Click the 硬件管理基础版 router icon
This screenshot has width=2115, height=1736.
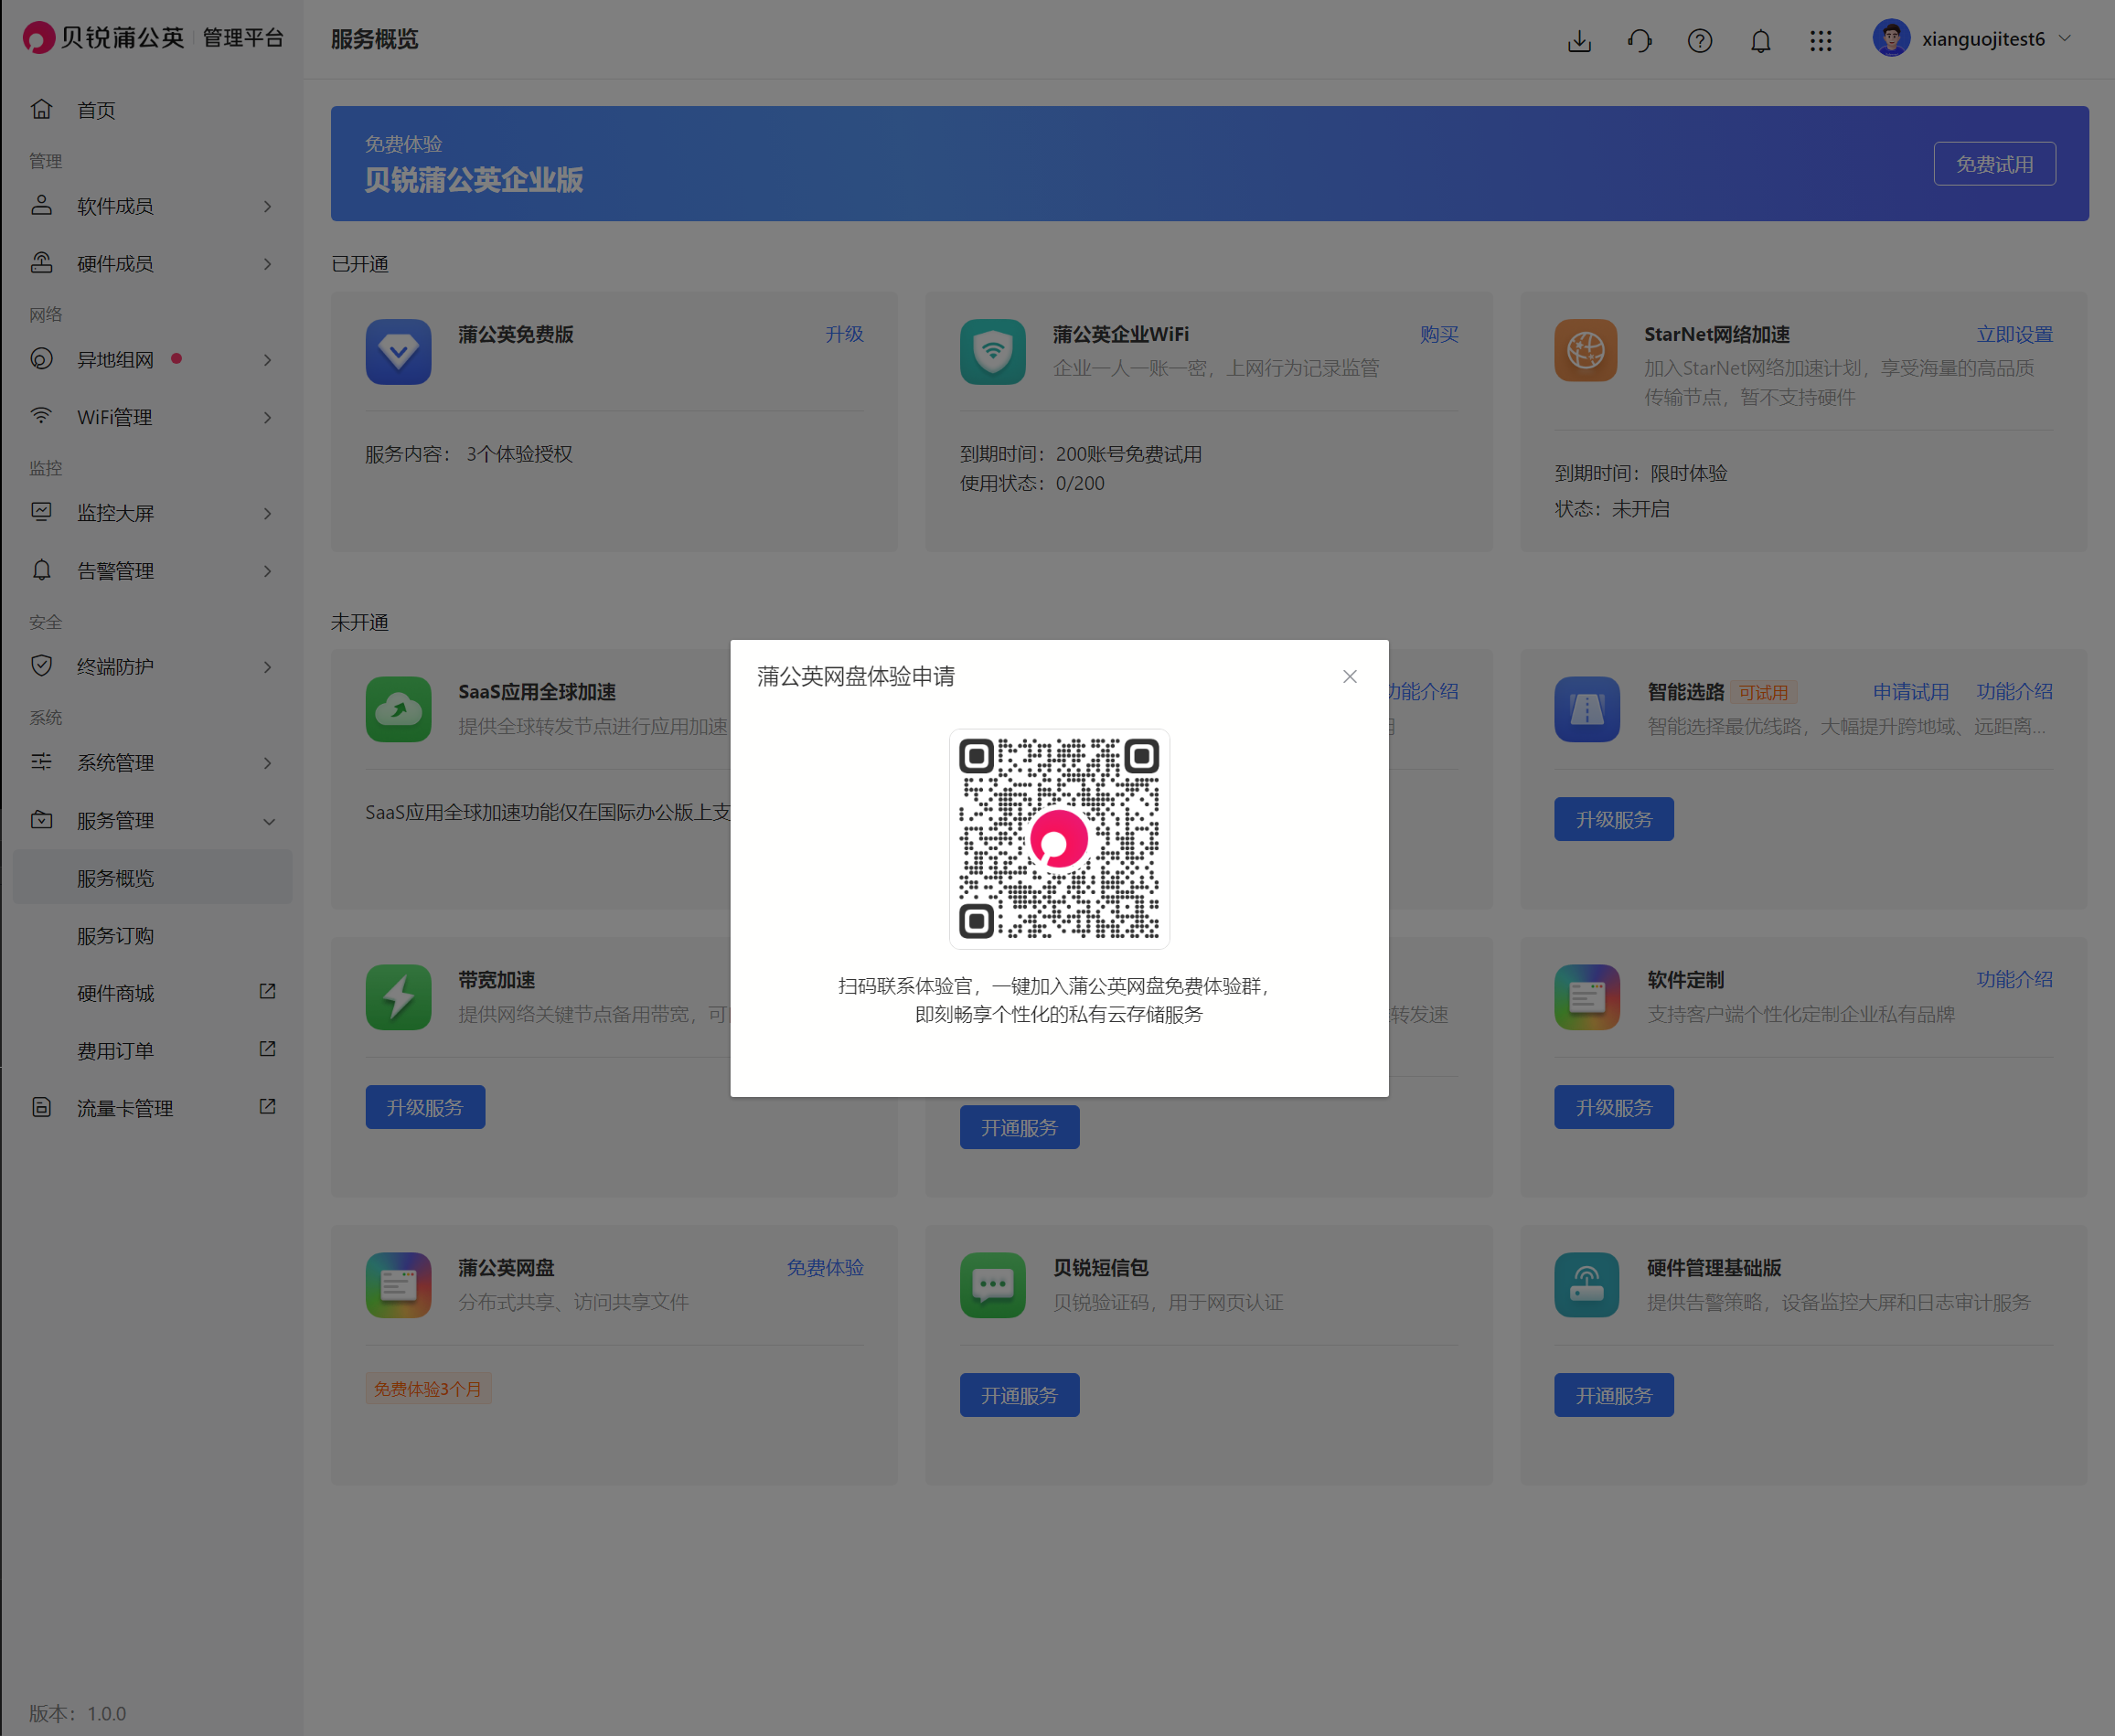tap(1586, 1286)
